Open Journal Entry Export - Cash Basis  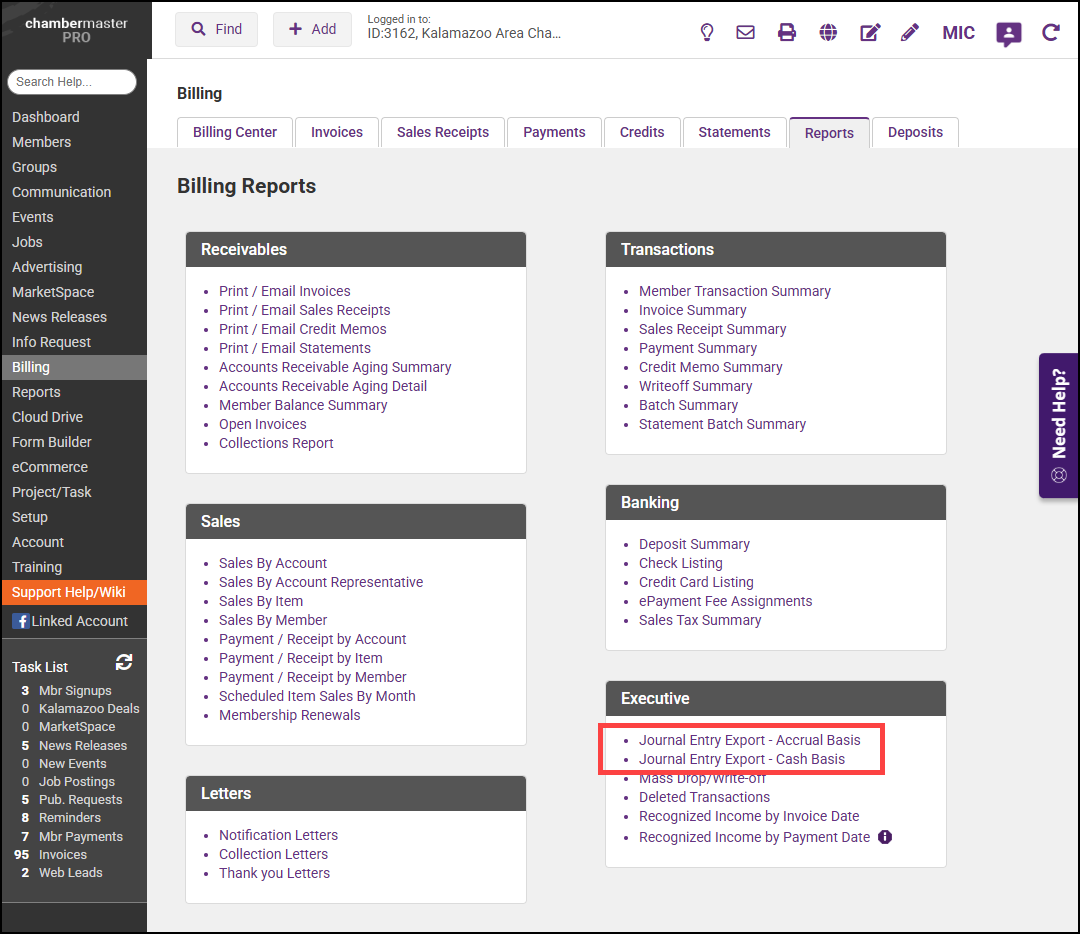tap(741, 759)
